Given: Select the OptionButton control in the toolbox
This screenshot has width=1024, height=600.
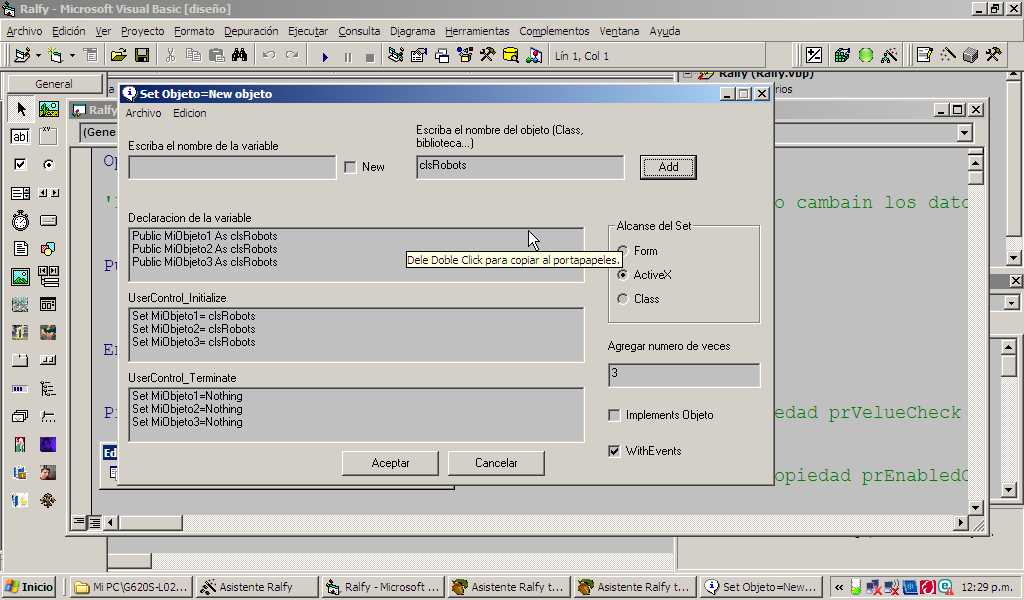Looking at the screenshot, I should (x=48, y=165).
